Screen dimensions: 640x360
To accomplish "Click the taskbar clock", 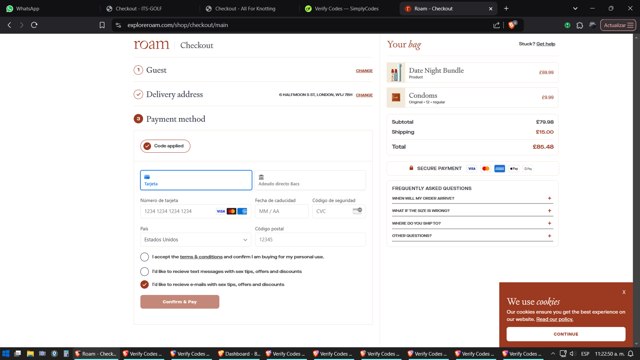I will coord(609,353).
